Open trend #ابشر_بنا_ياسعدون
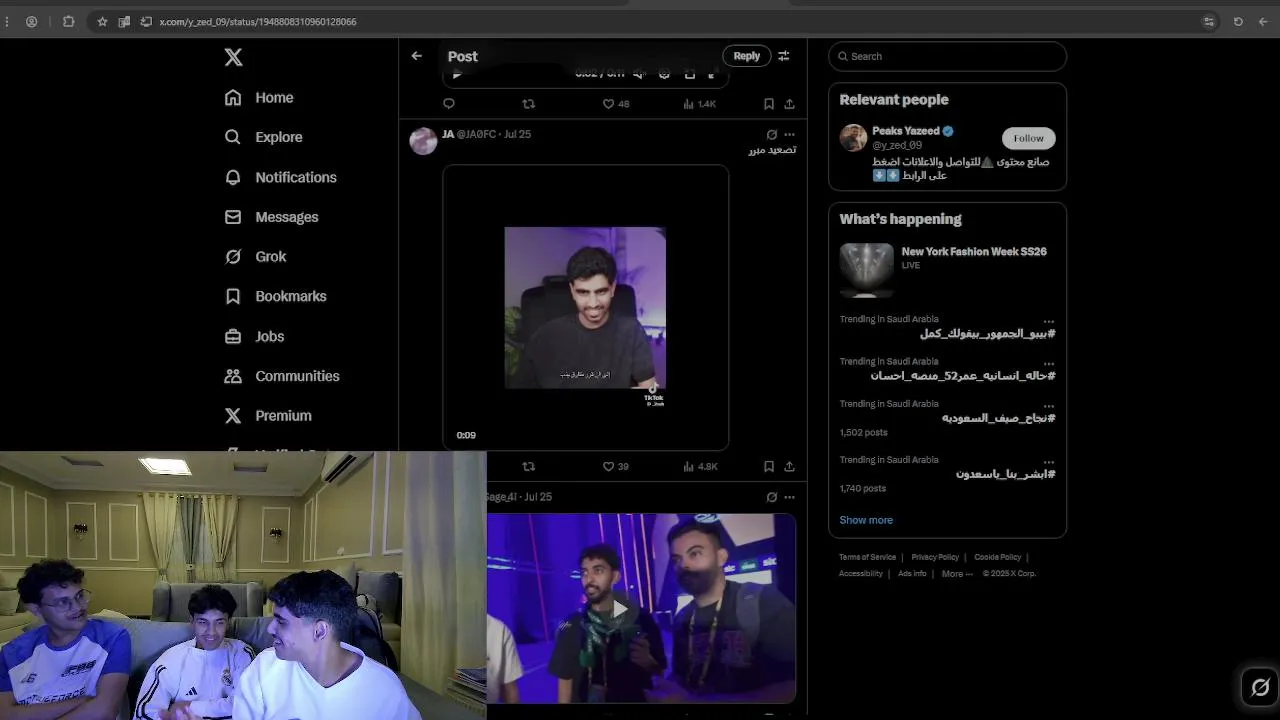This screenshot has width=1280, height=720. [x=1005, y=474]
